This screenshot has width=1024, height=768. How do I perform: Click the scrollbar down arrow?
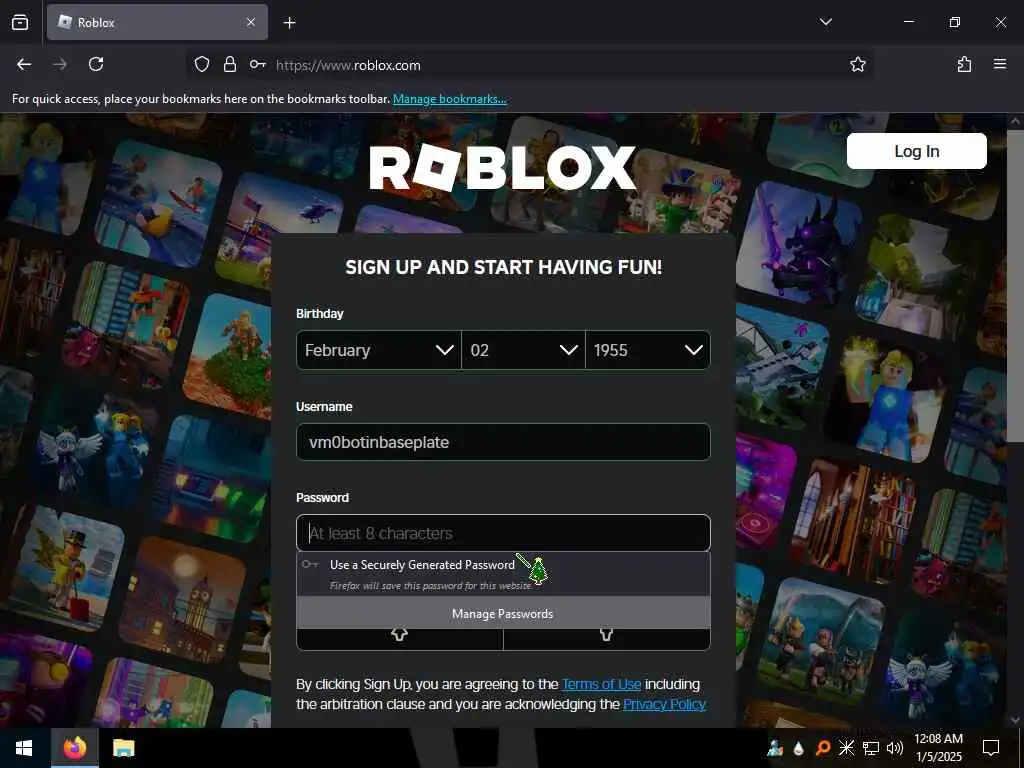point(1015,720)
